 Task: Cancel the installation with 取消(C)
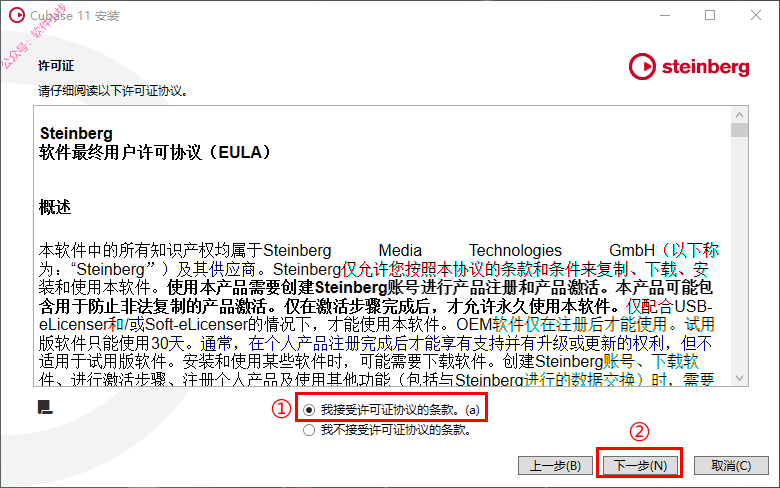click(x=731, y=466)
